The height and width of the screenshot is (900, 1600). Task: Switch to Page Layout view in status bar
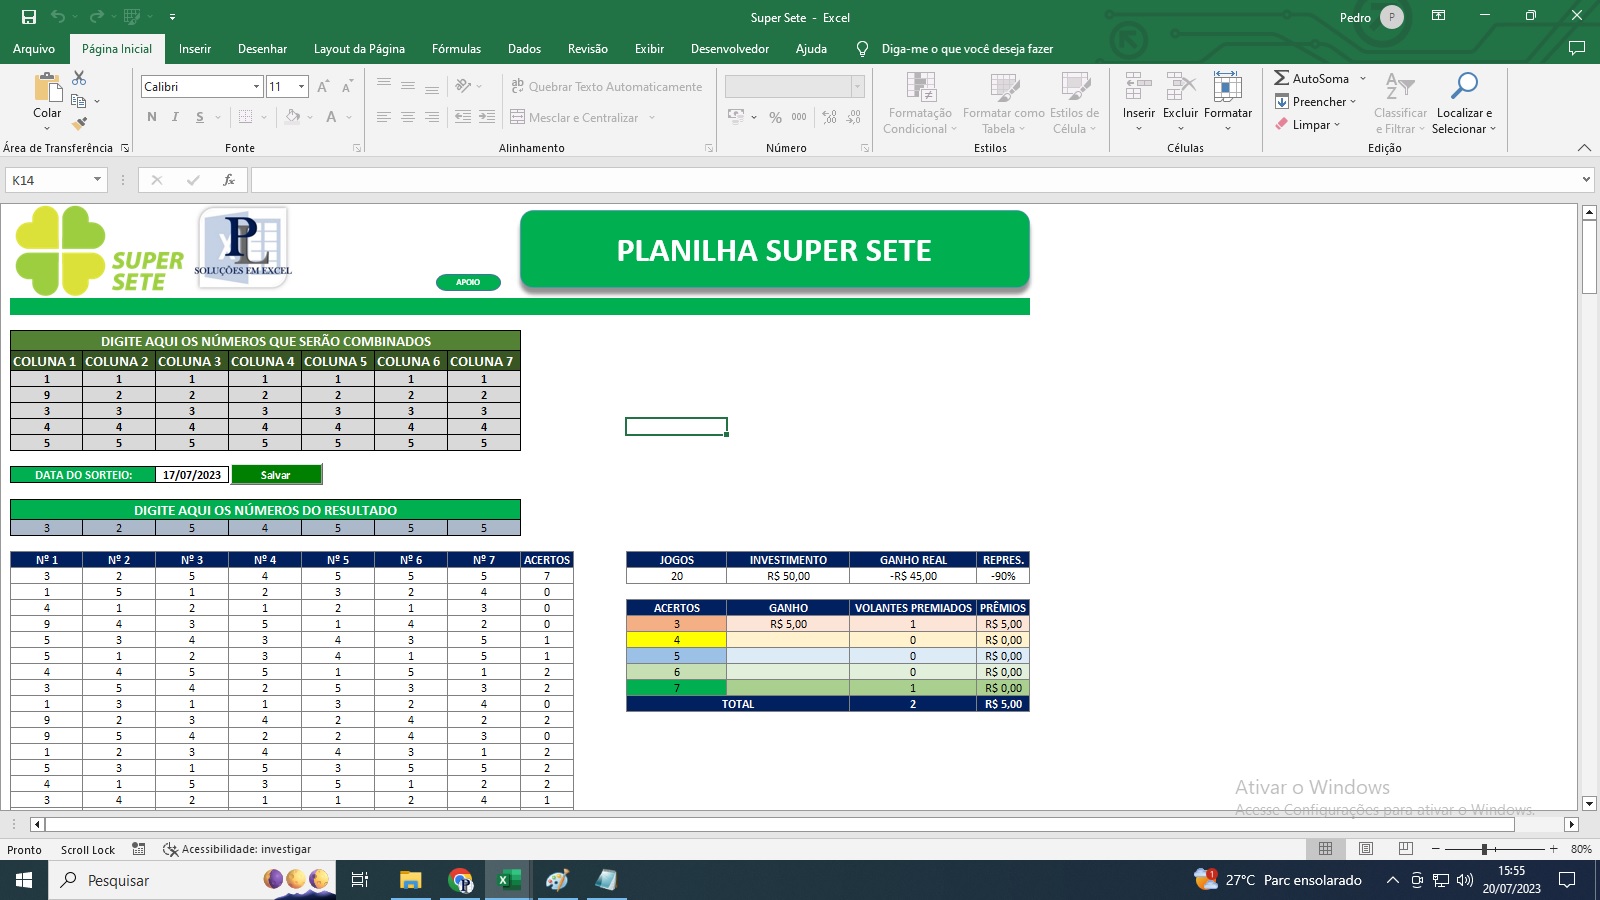[1365, 849]
